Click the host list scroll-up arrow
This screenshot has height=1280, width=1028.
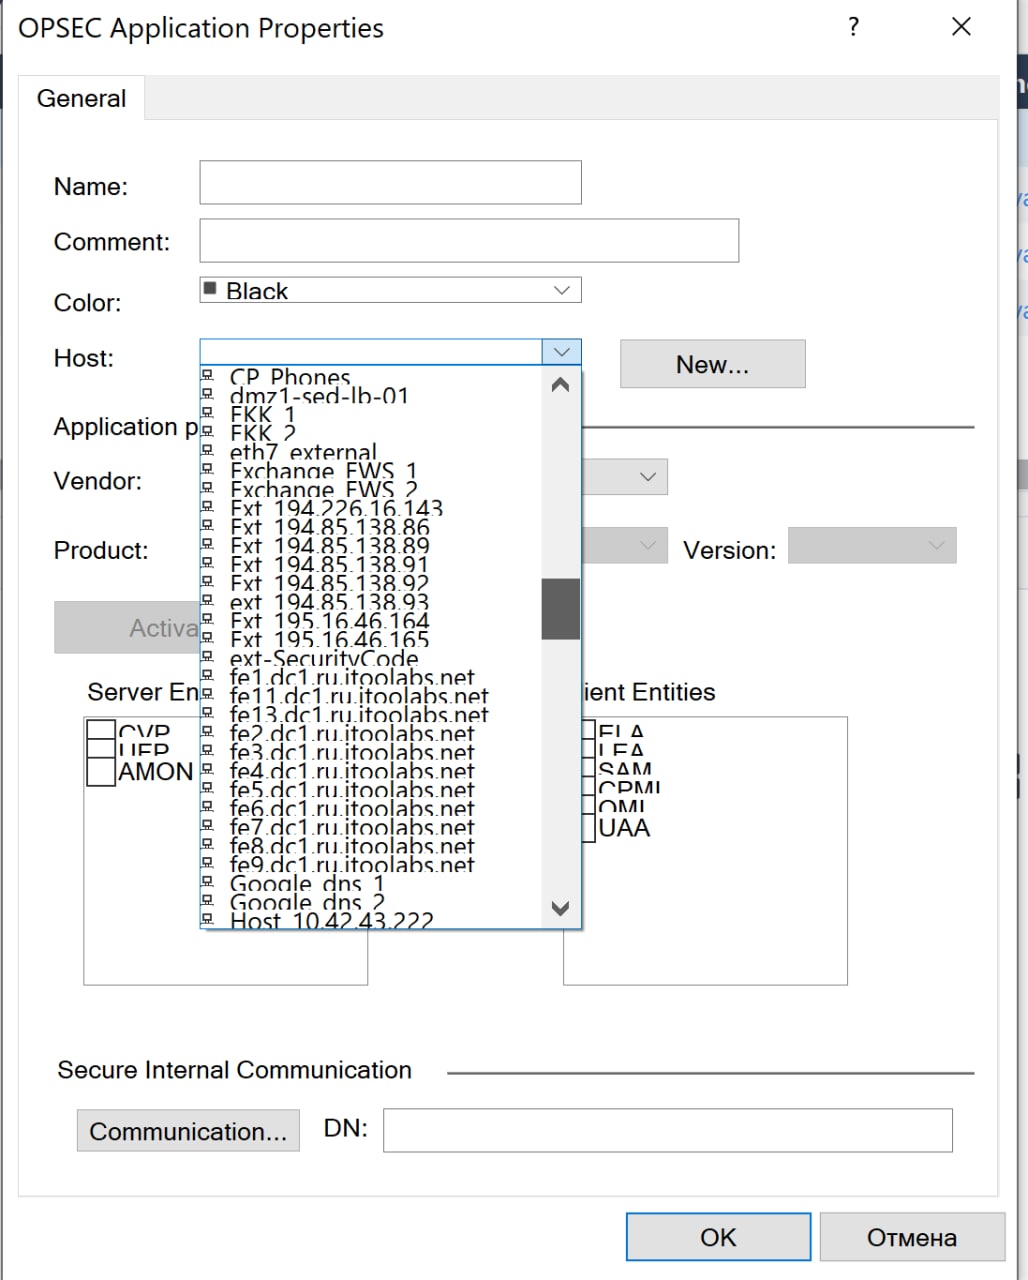561,384
